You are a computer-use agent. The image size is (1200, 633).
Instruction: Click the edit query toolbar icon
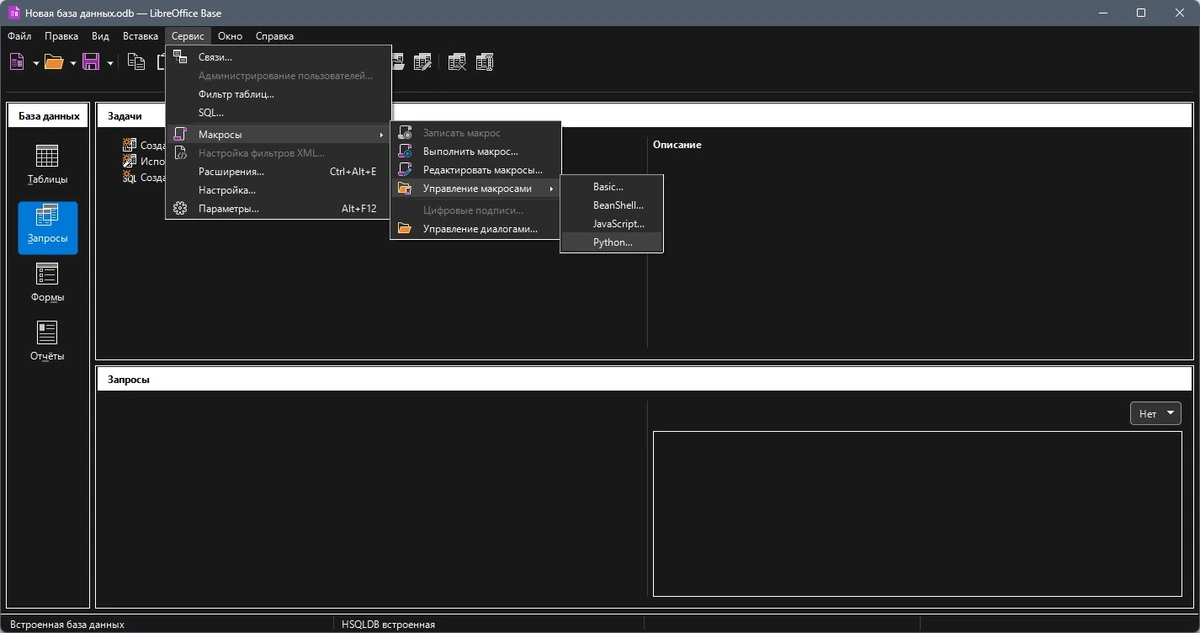point(423,62)
